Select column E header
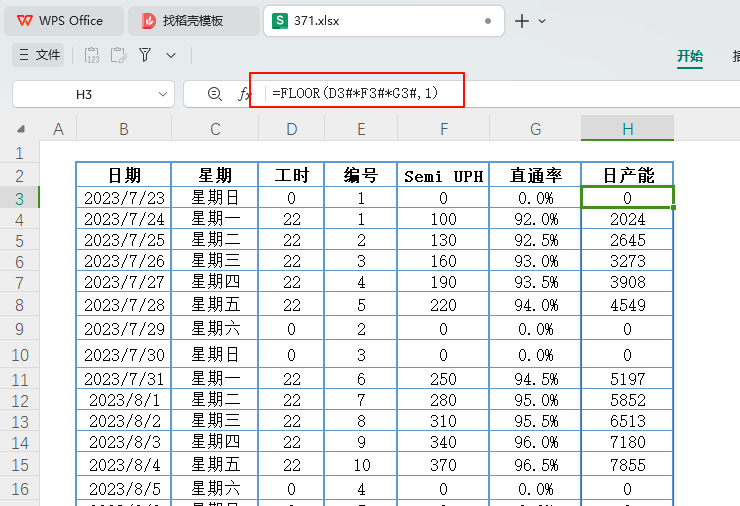 point(361,129)
